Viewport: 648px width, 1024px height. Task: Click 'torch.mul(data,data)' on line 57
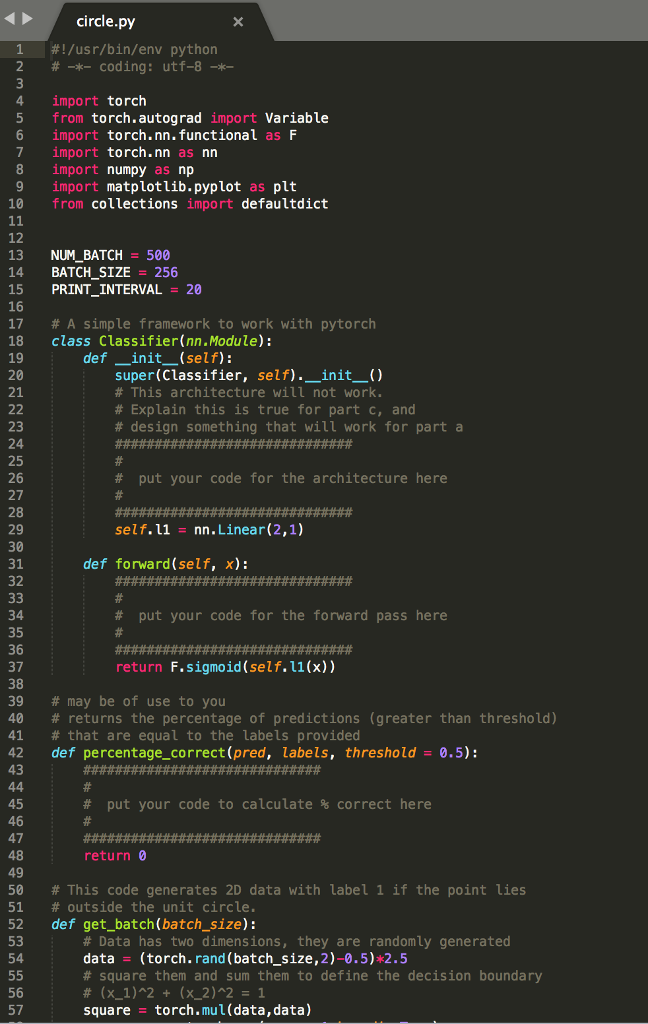tap(233, 1010)
